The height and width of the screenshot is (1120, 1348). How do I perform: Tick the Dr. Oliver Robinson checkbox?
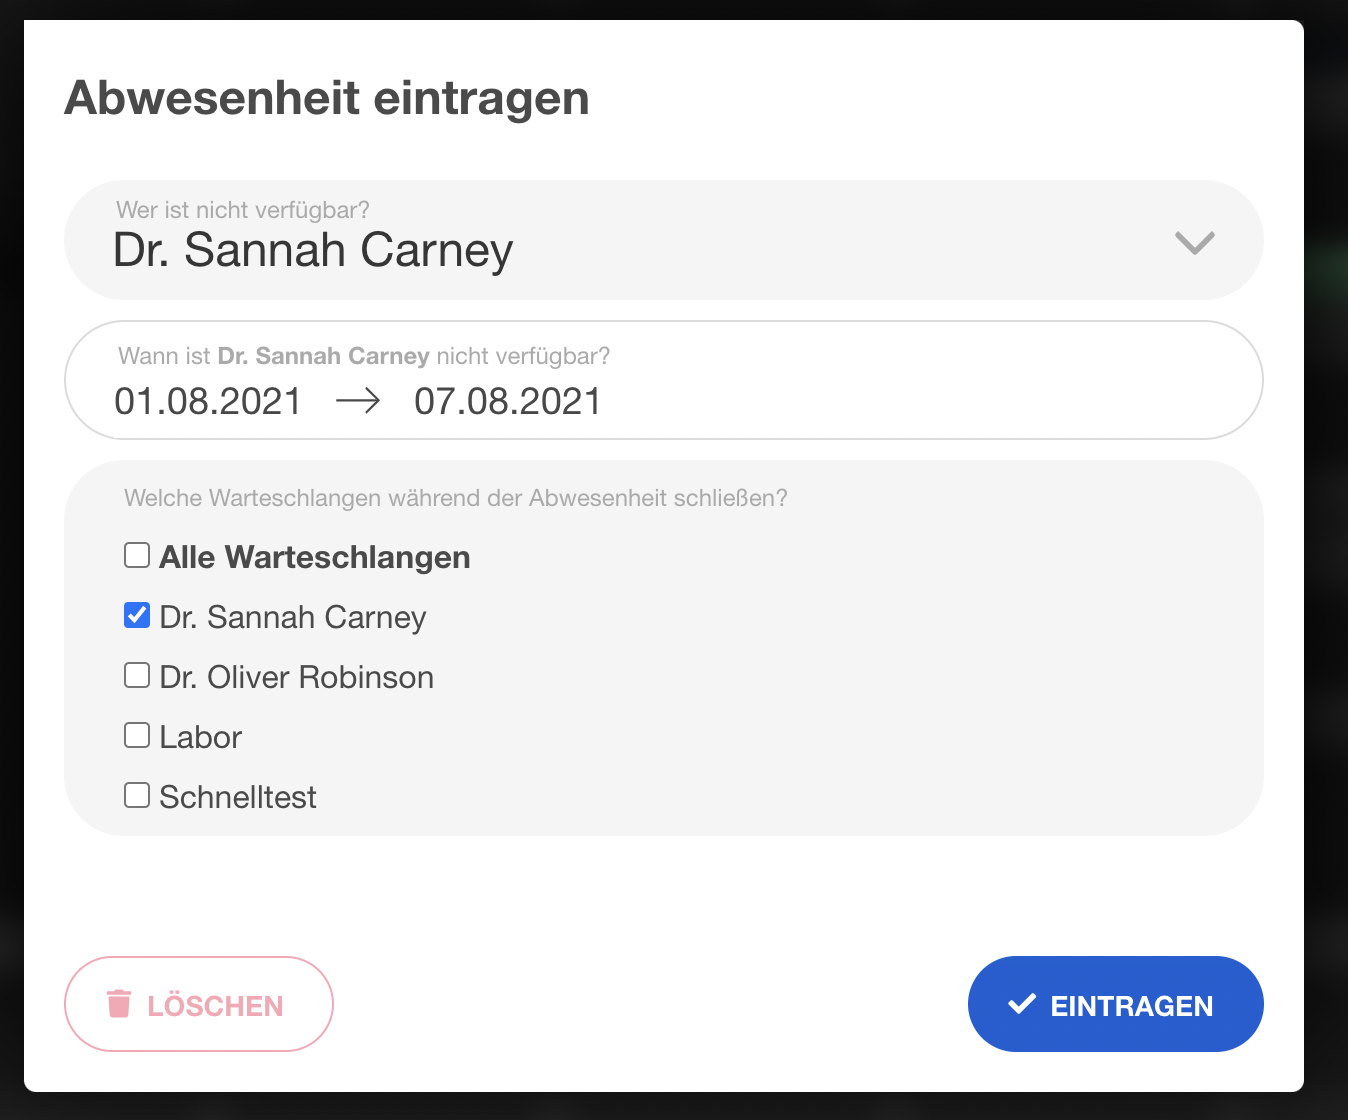(137, 675)
